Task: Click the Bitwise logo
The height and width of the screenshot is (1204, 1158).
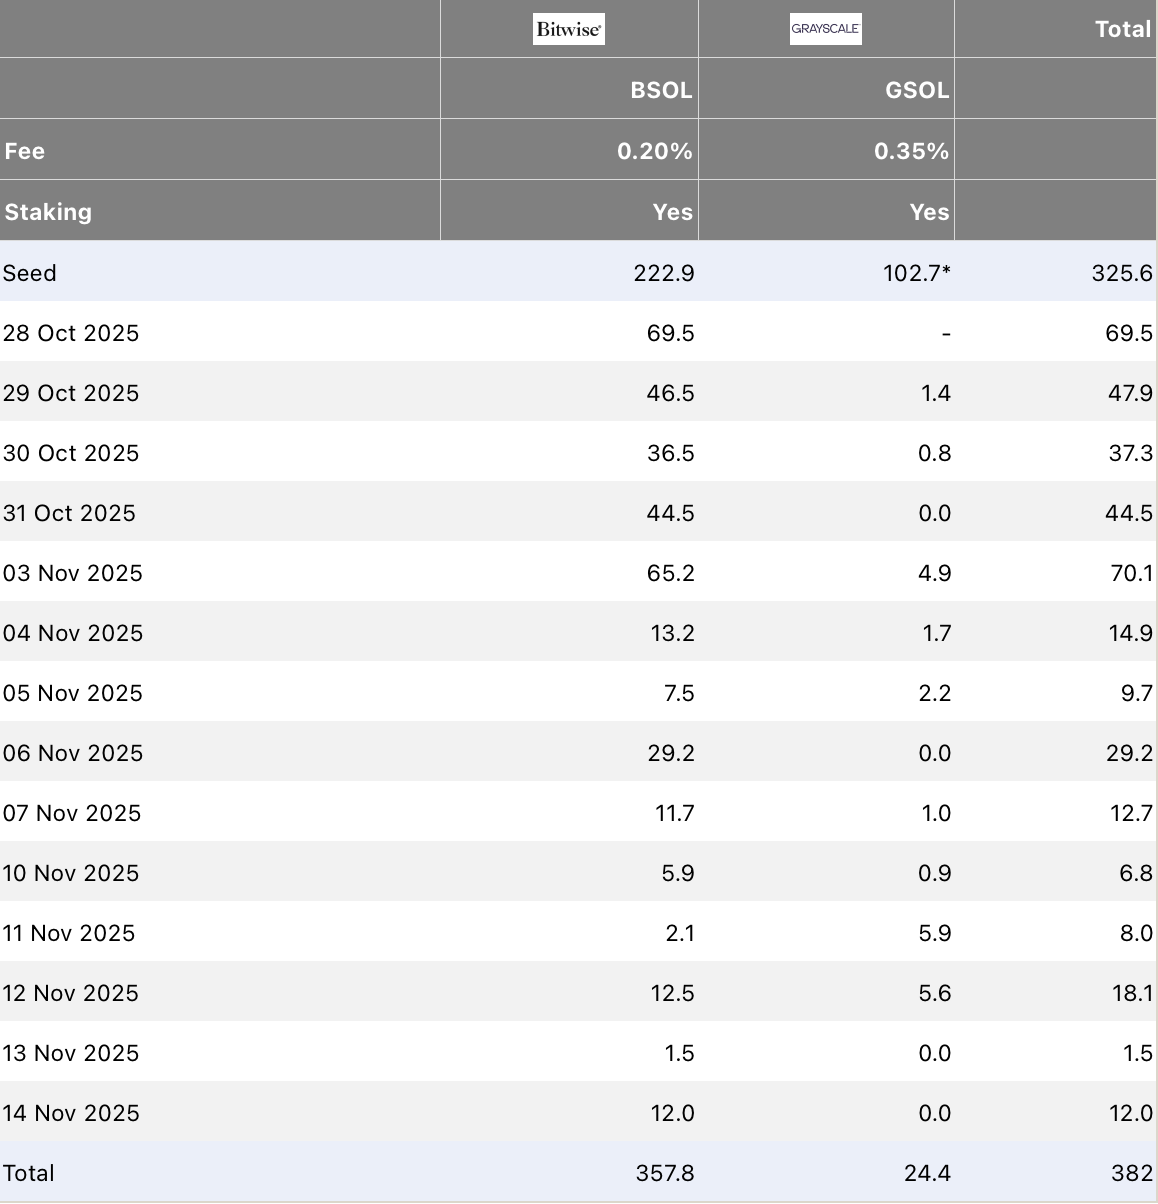Action: point(568,29)
